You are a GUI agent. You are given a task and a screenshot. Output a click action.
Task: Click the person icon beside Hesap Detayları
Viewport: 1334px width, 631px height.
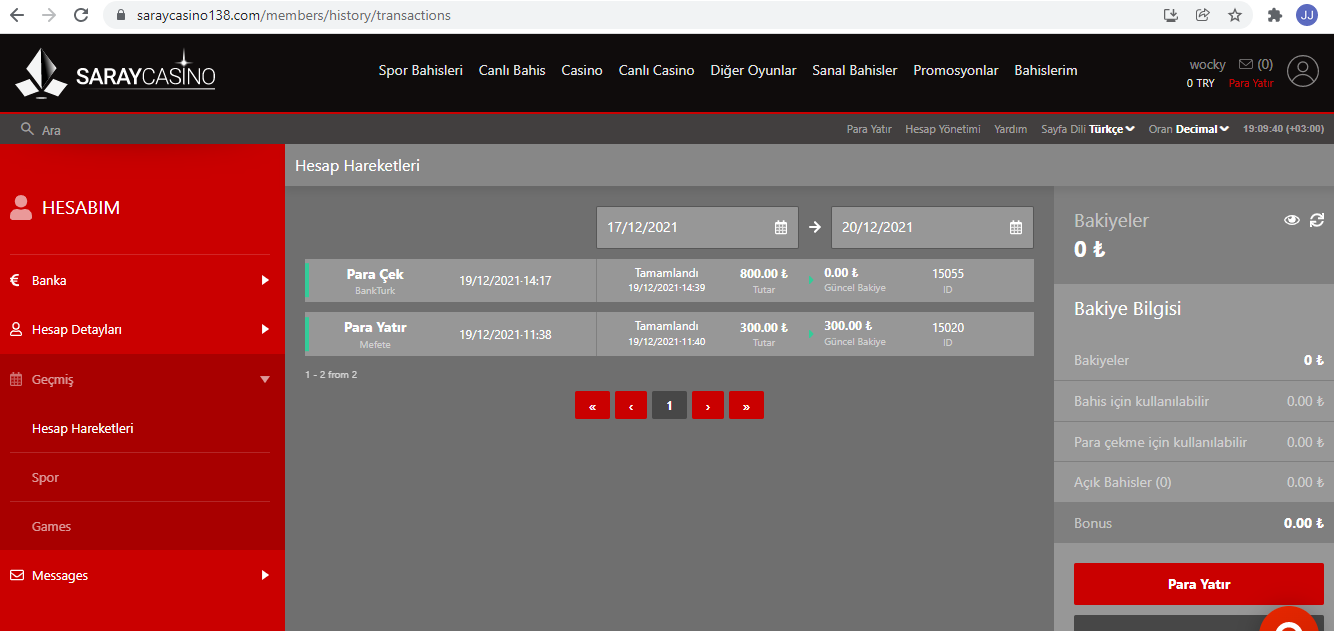15,329
